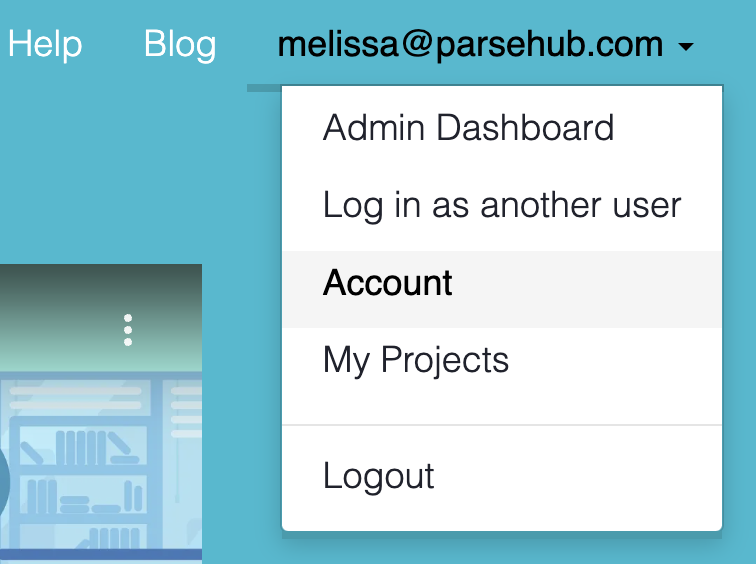
Task: Click the dark blue bar at thumbnail bottom
Action: pyautogui.click(x=100, y=554)
